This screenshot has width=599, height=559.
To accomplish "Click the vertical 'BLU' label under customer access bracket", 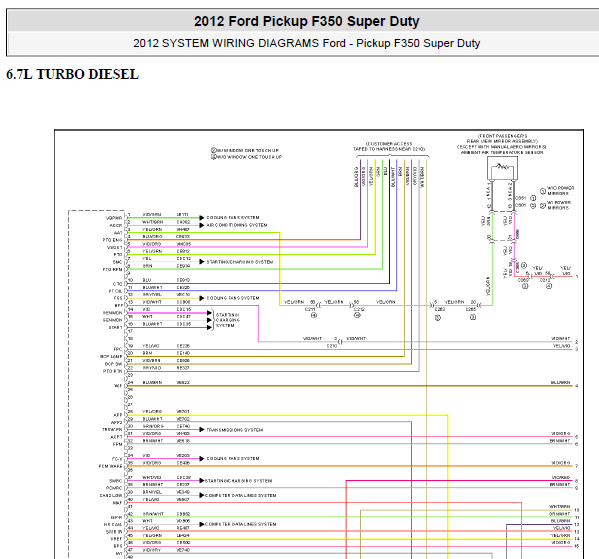I will click(386, 171).
